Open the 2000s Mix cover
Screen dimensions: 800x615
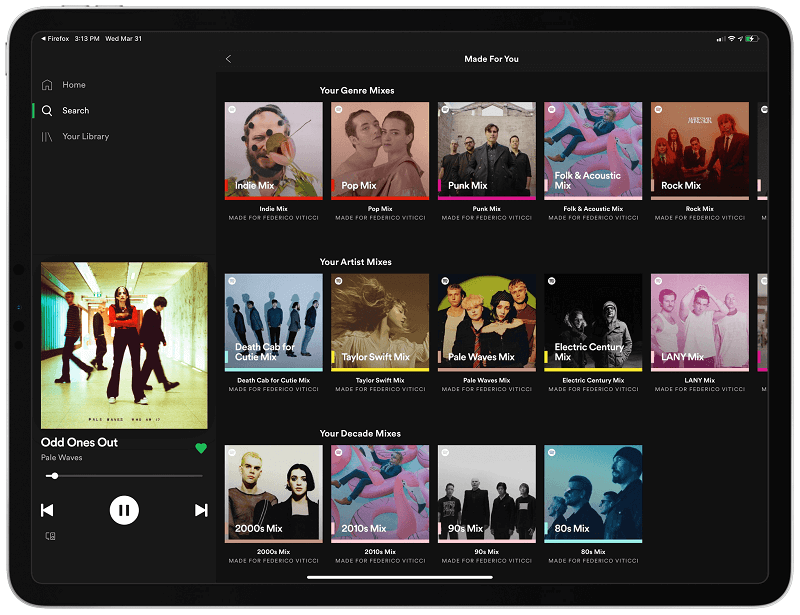[273, 494]
